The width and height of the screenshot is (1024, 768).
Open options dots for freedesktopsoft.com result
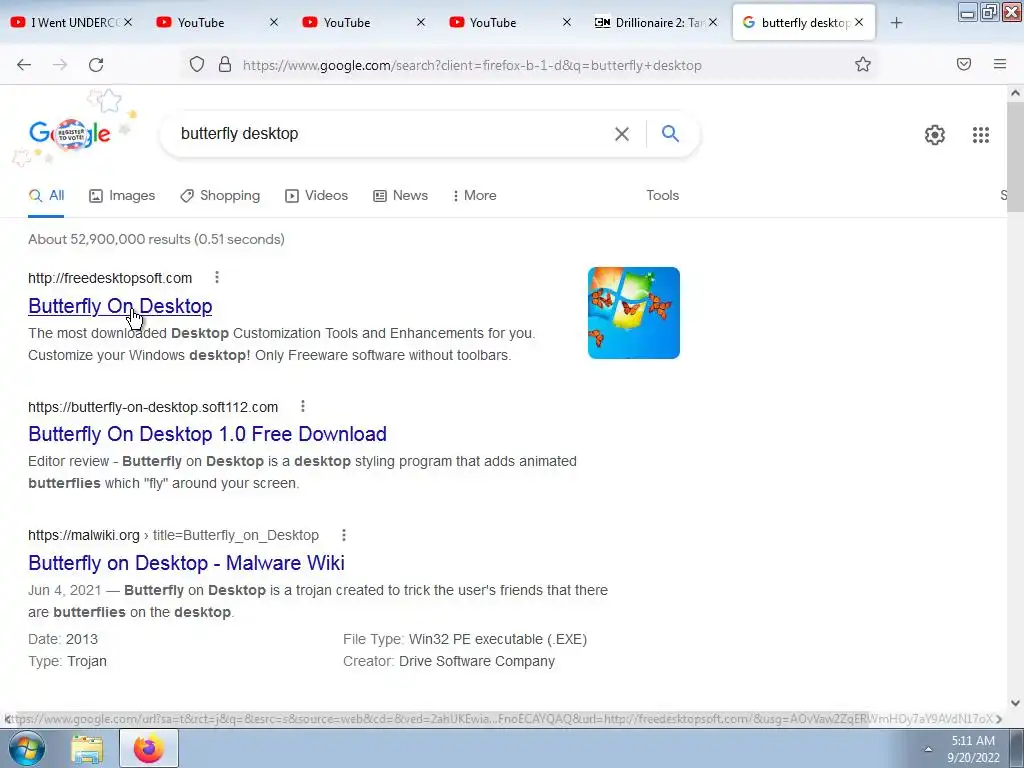tap(217, 278)
